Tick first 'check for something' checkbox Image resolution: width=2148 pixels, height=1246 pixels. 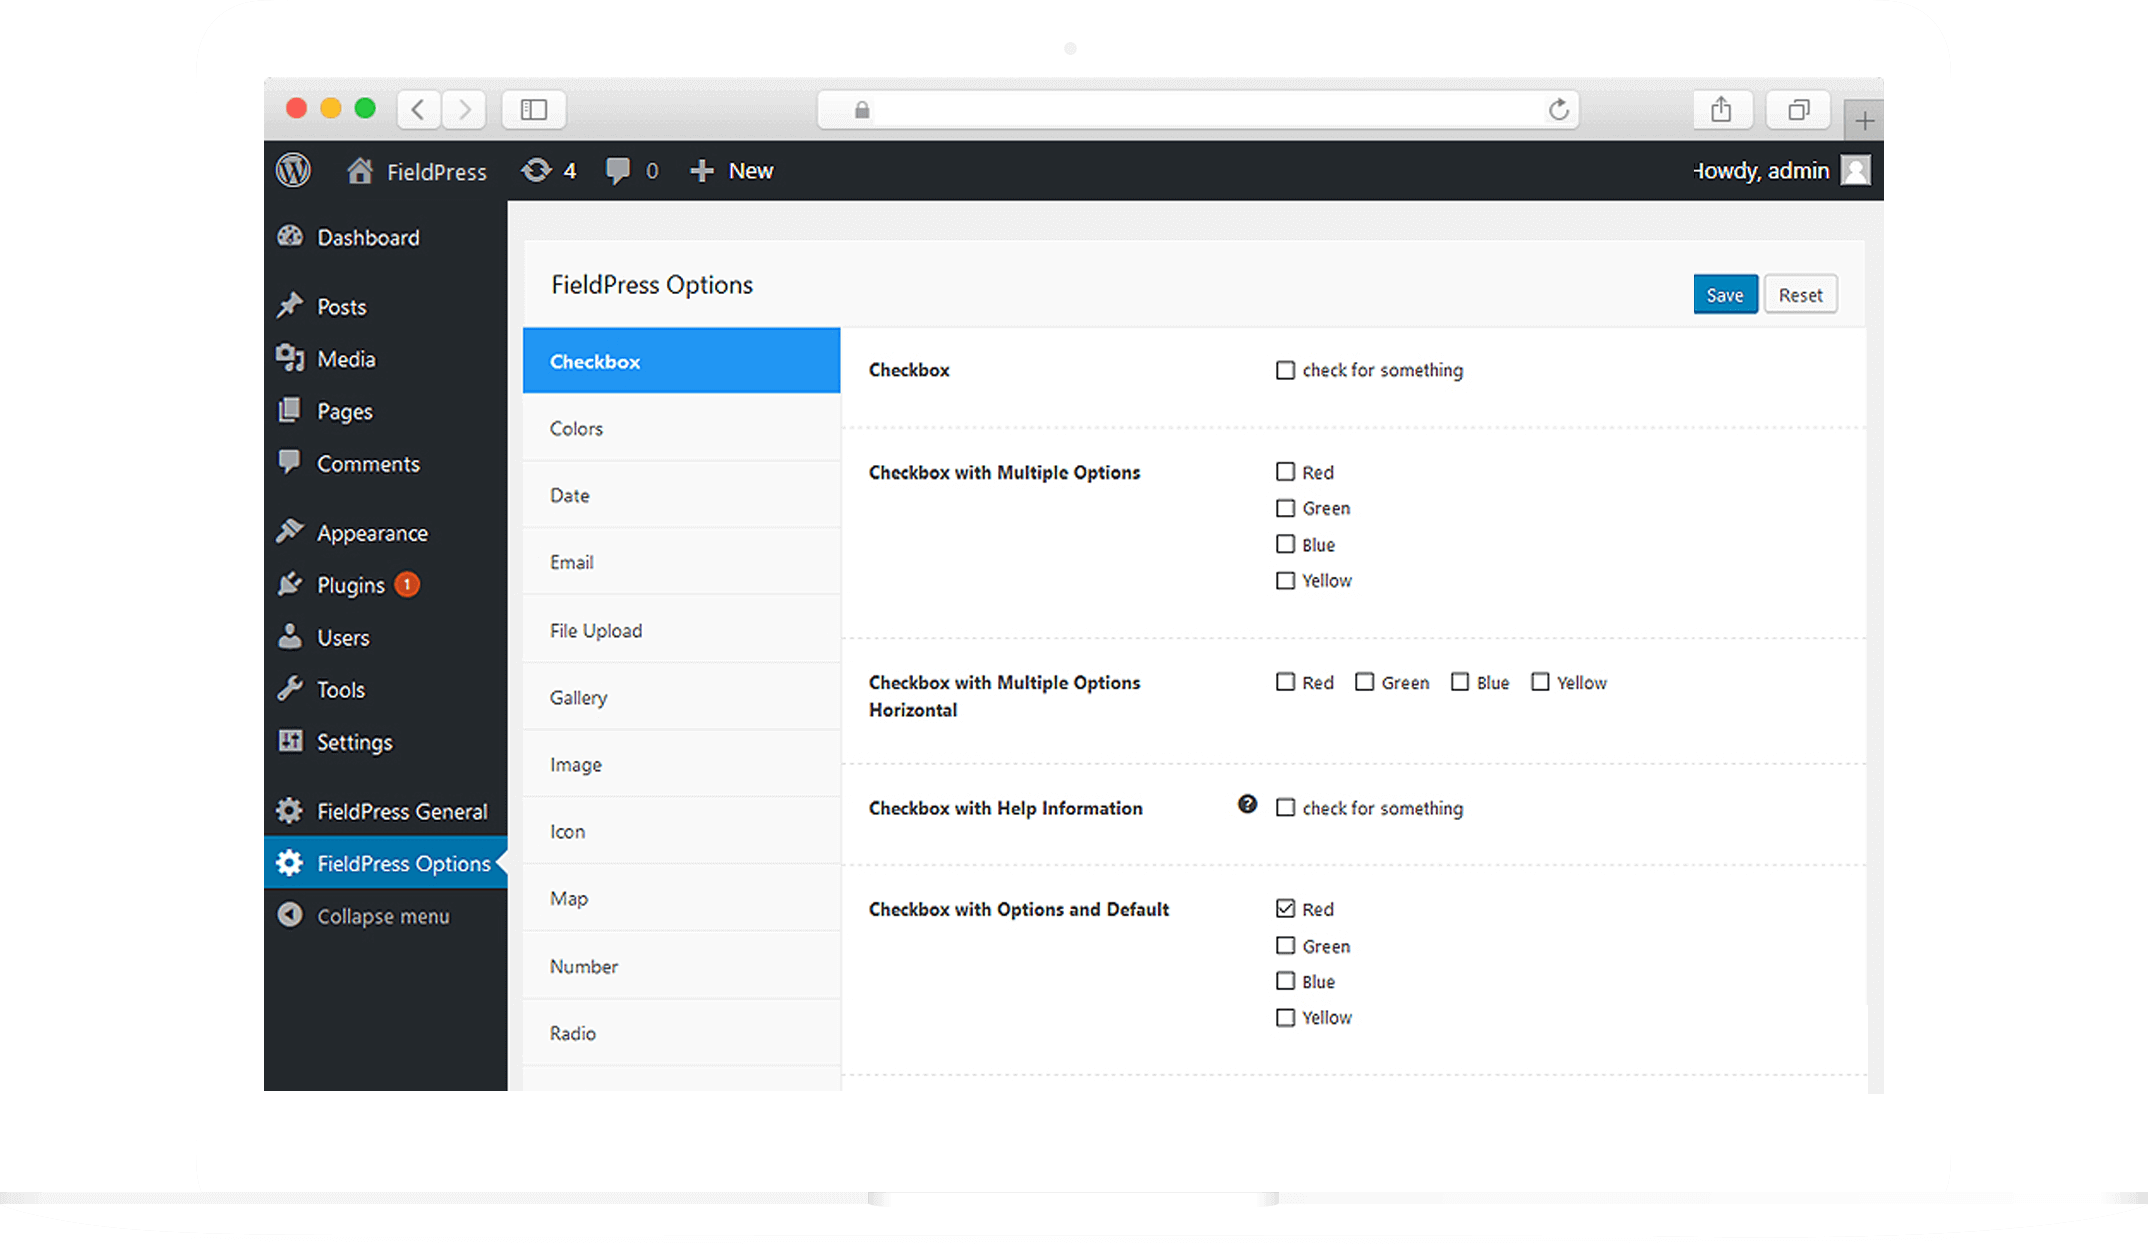coord(1285,370)
